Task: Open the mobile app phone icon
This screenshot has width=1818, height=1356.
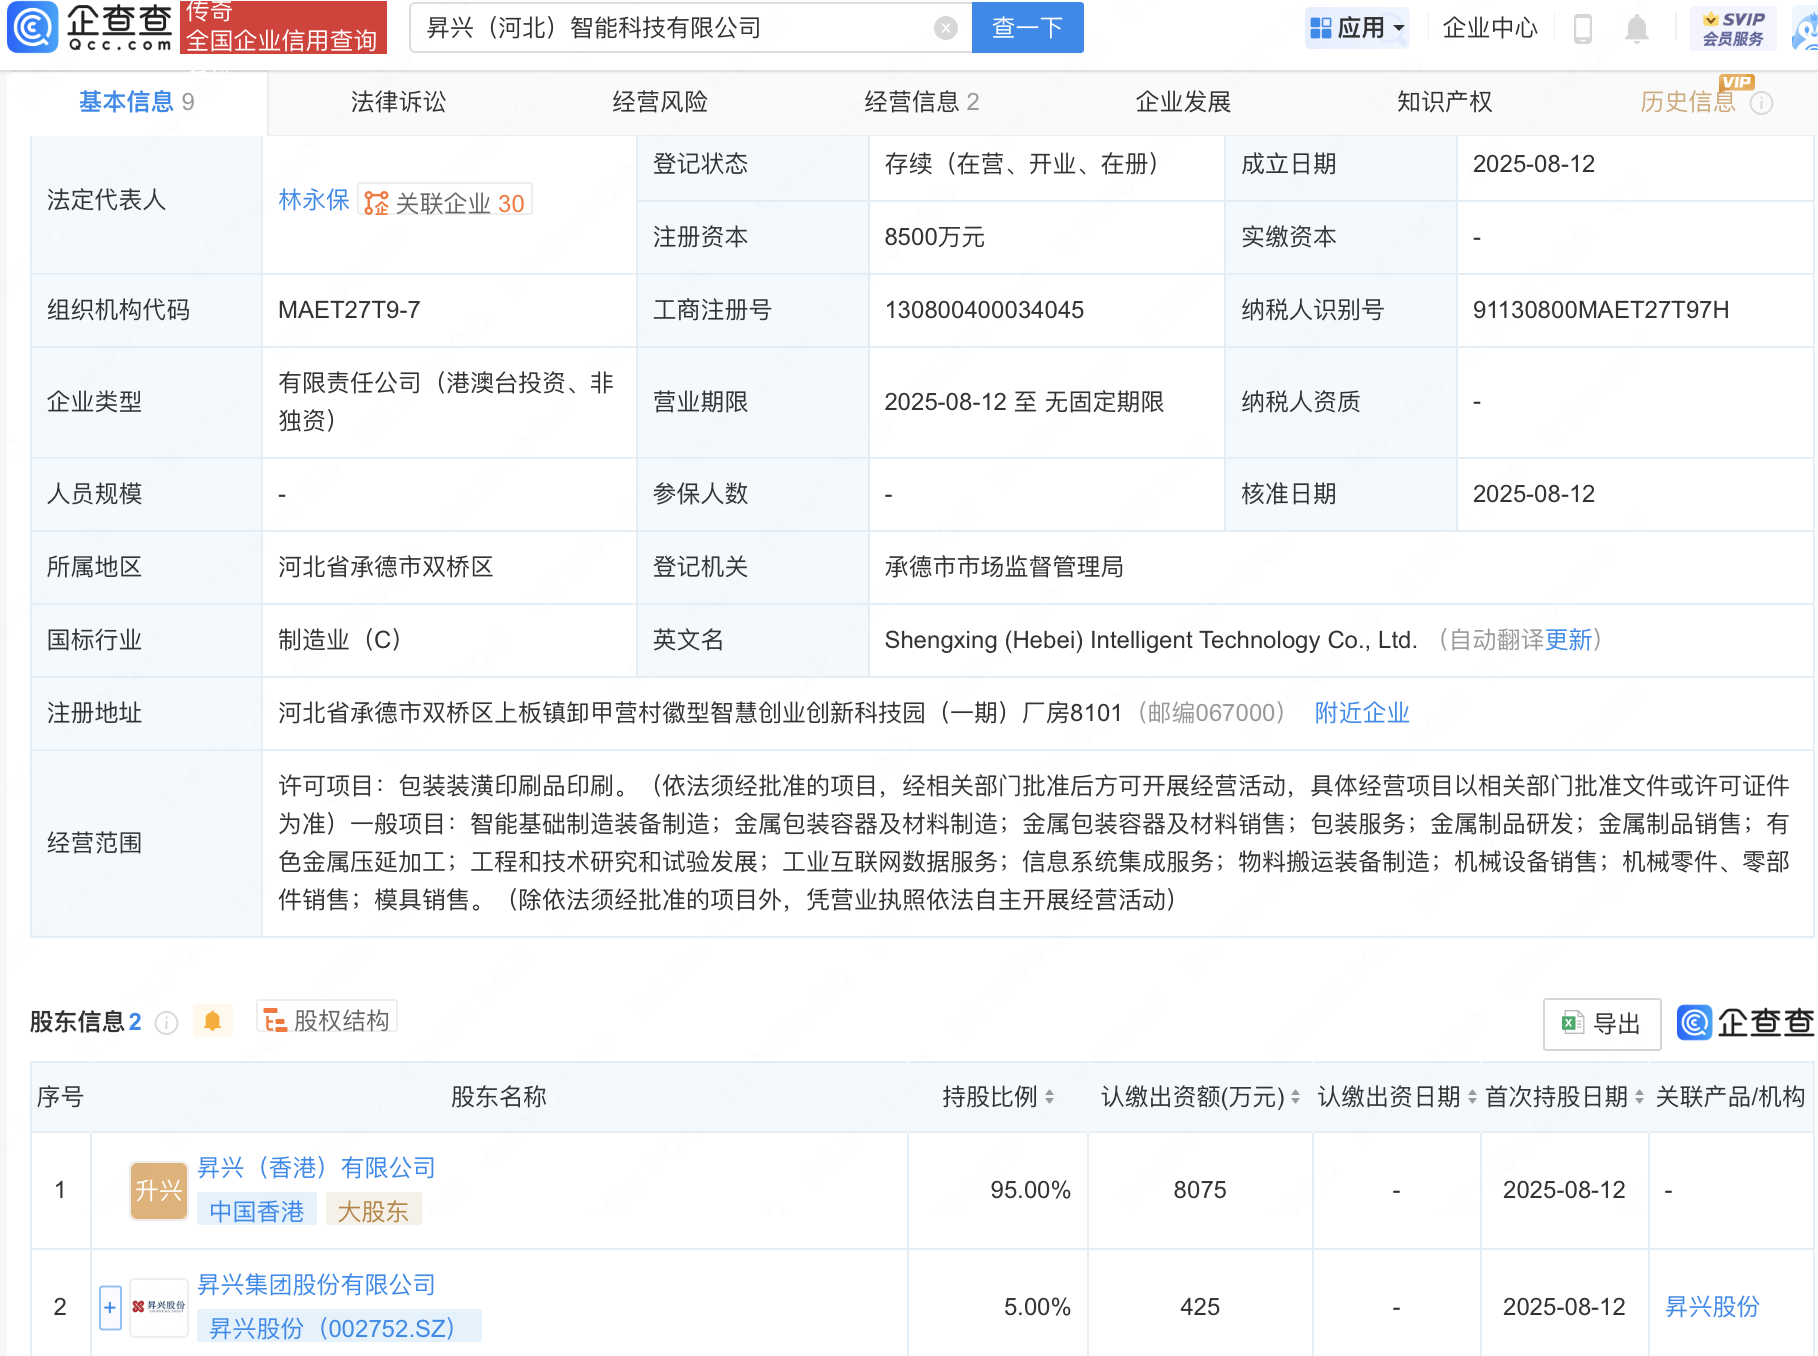Action: pos(1582,28)
